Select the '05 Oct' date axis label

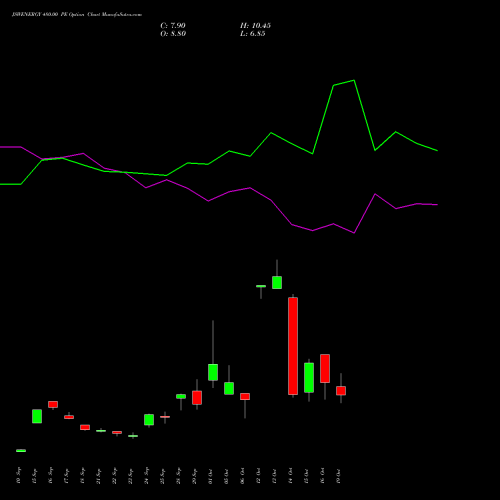click(x=226, y=476)
